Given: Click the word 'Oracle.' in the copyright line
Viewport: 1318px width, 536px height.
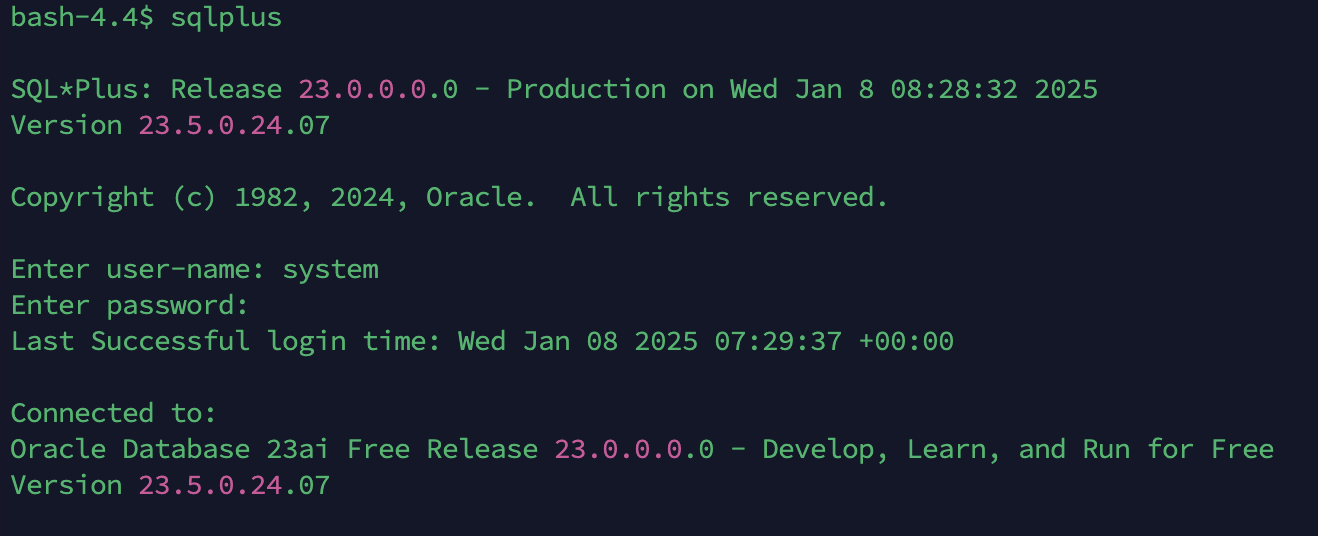Looking at the screenshot, I should point(474,198).
